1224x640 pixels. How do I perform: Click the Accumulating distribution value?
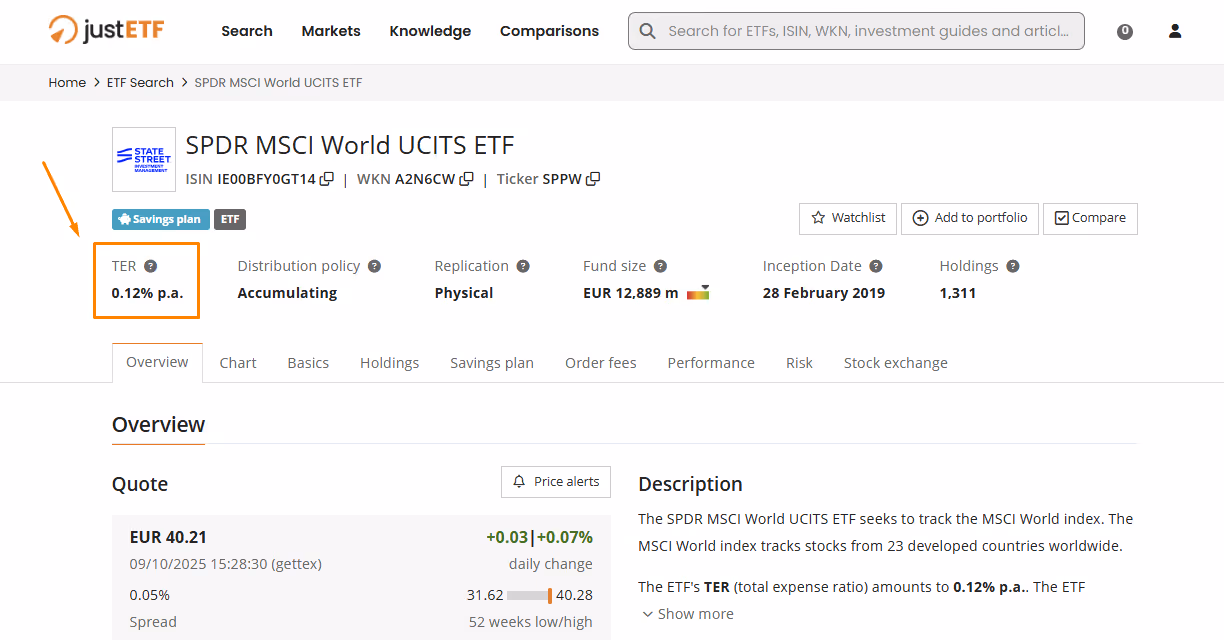[287, 293]
